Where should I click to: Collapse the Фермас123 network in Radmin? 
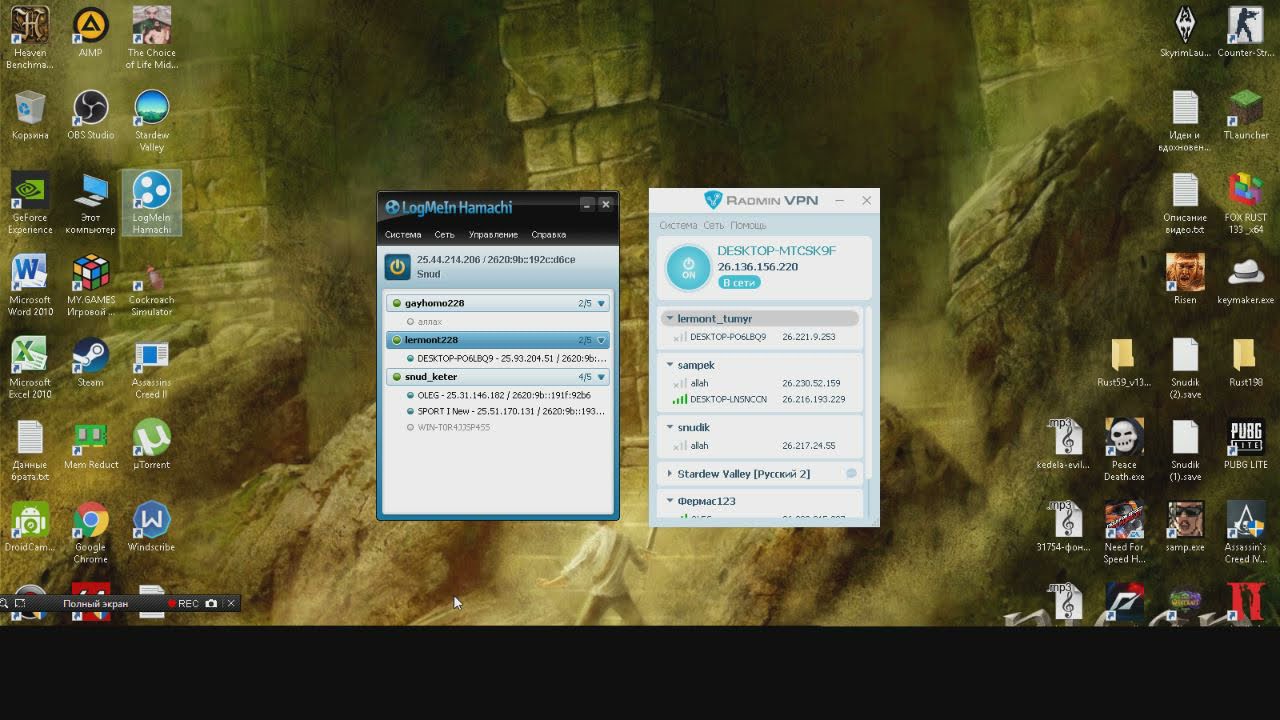(x=670, y=501)
